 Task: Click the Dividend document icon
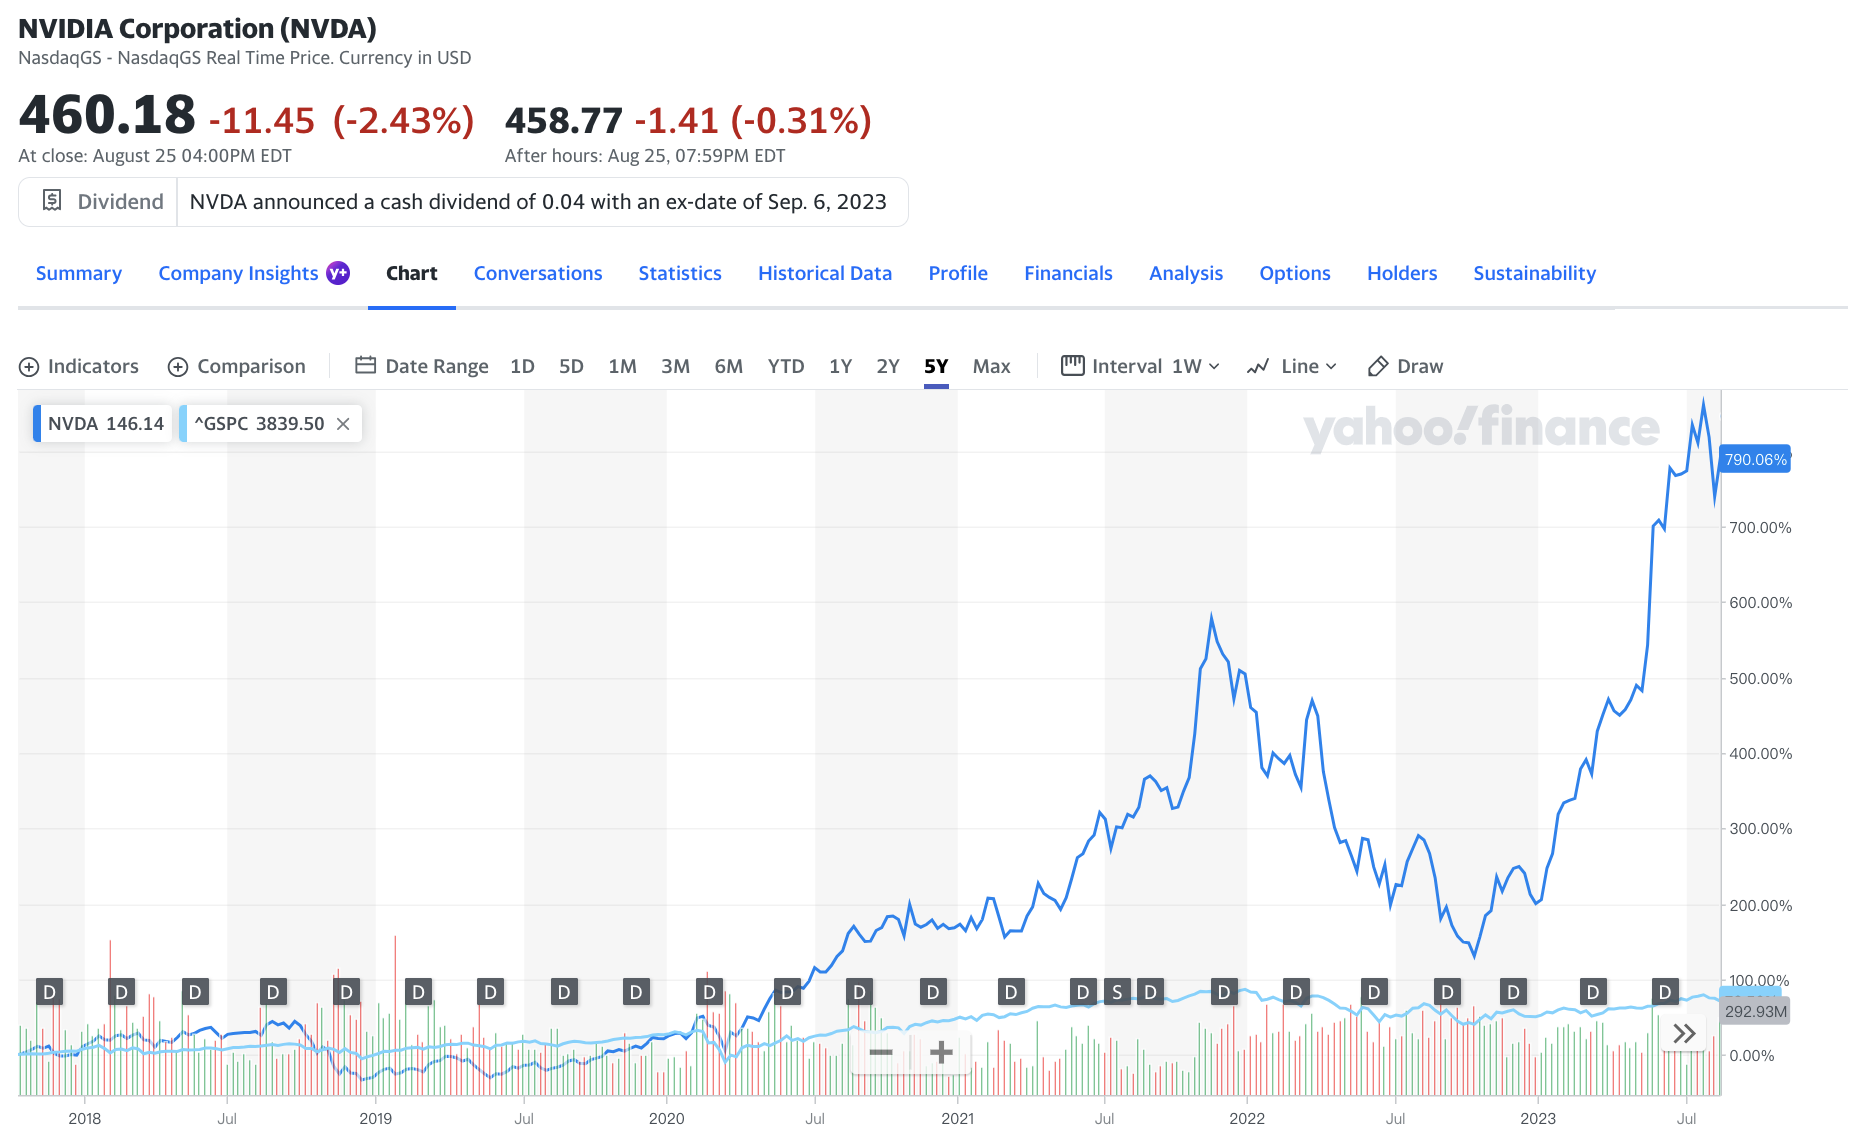pos(52,201)
